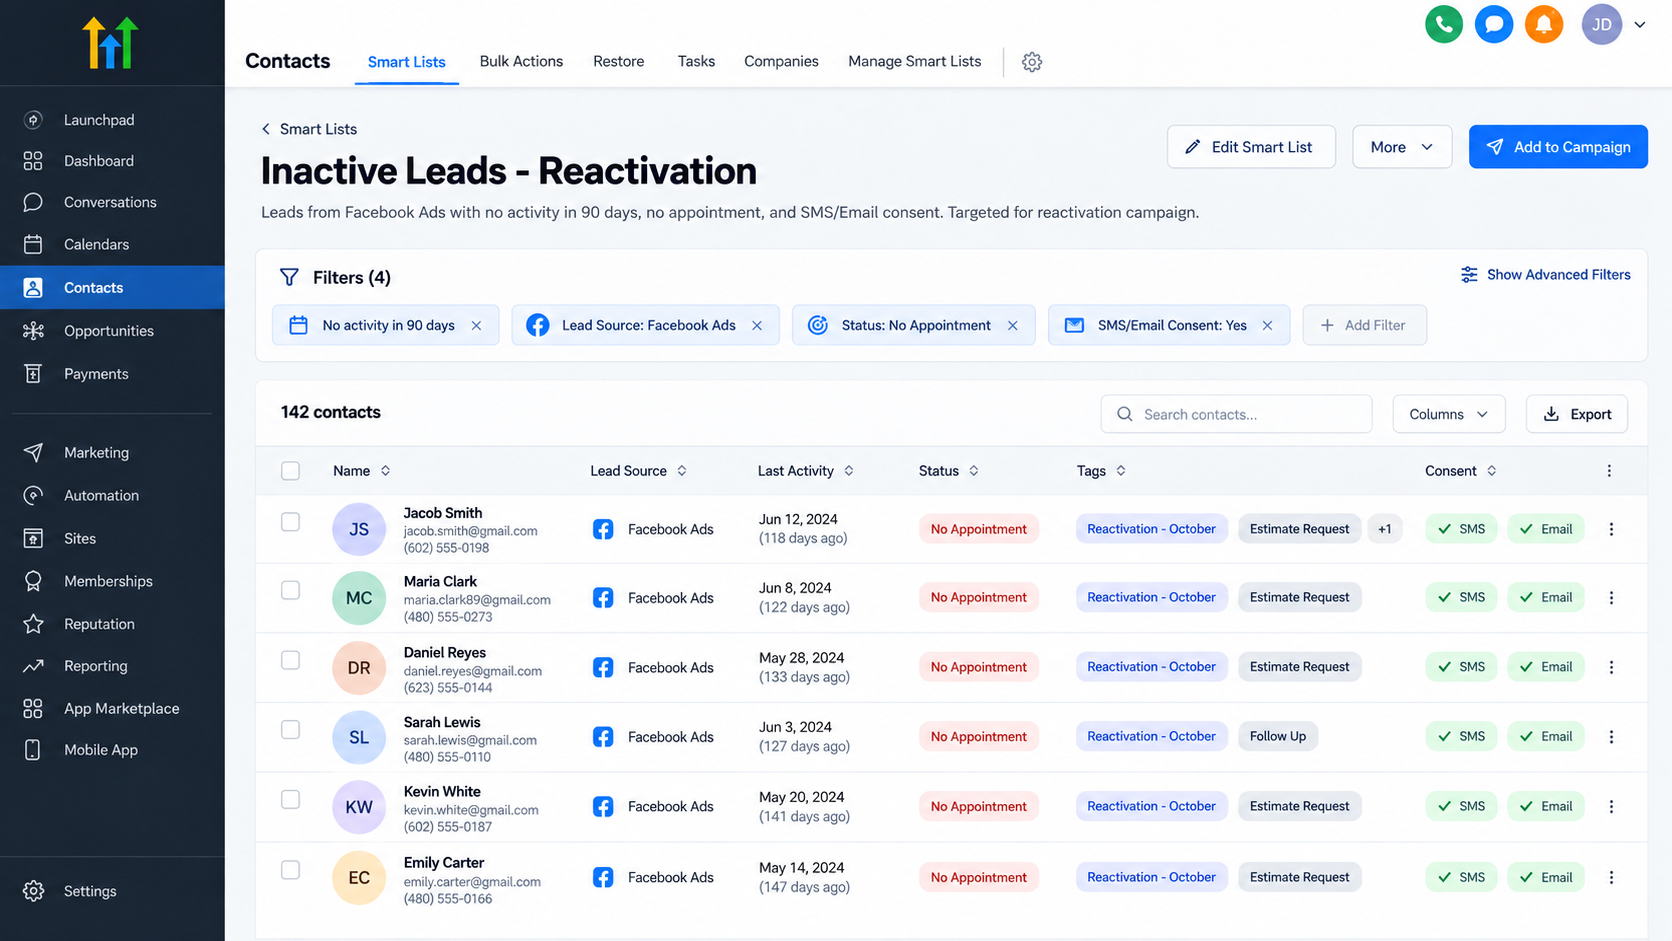The height and width of the screenshot is (941, 1672).
Task: Click the JD user avatar
Action: pos(1602,24)
